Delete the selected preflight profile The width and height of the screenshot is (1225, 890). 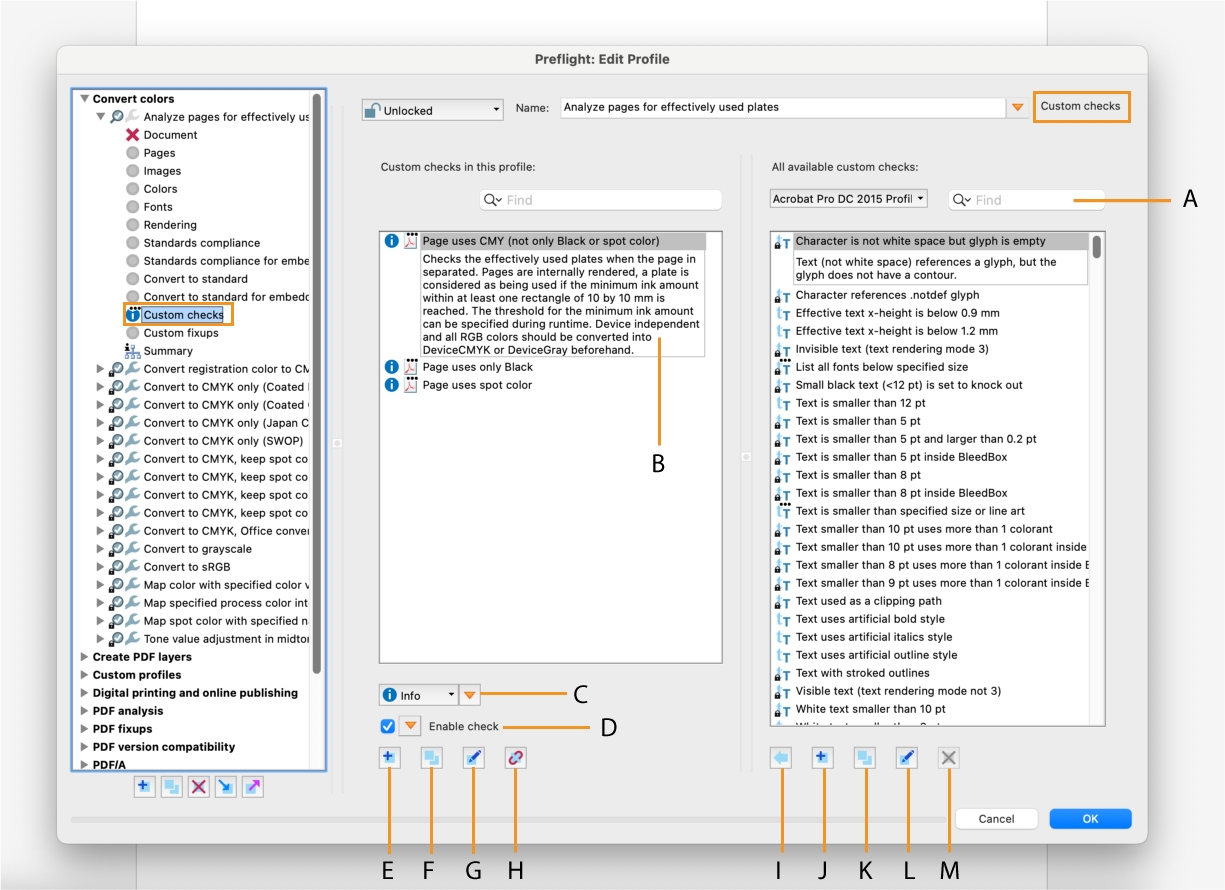click(197, 787)
